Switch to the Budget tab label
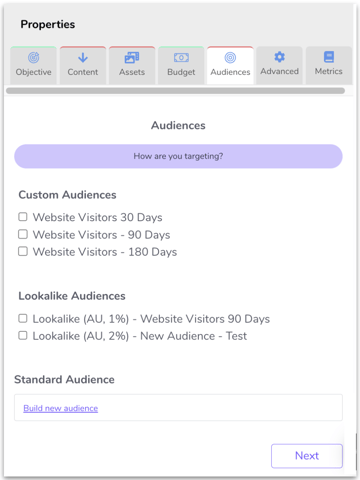This screenshot has height=480, width=360. [181, 72]
